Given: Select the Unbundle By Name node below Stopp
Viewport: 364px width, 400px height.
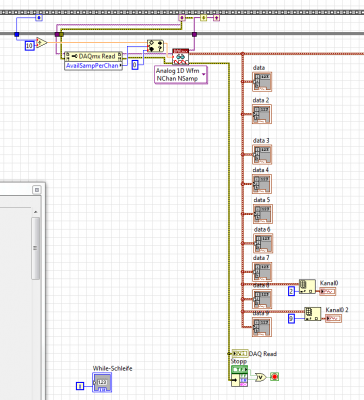Looking at the screenshot, I should click(x=239, y=380).
